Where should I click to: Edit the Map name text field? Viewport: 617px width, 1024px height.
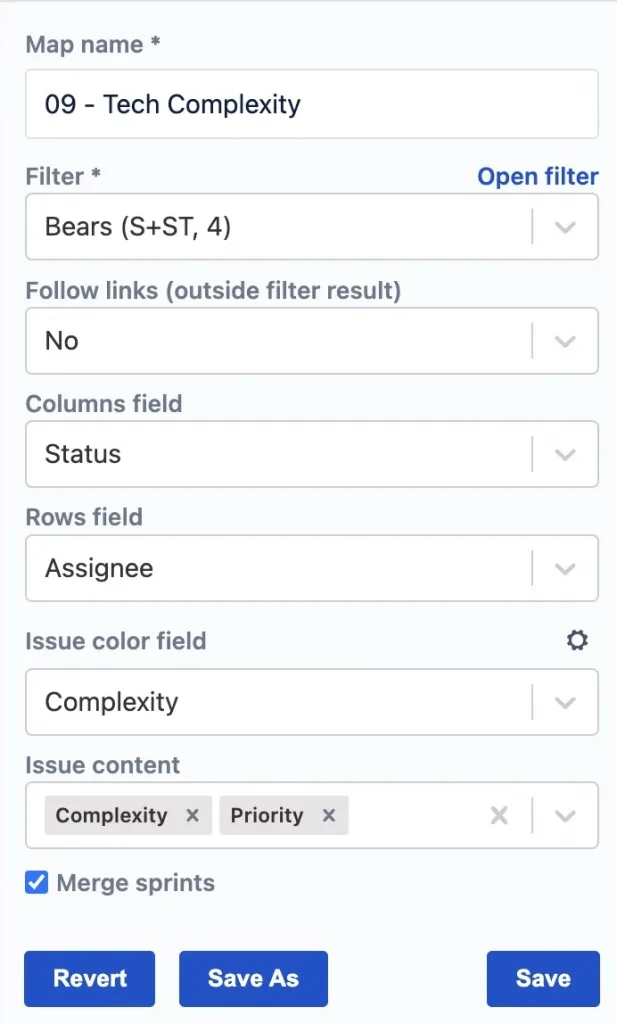pos(311,104)
